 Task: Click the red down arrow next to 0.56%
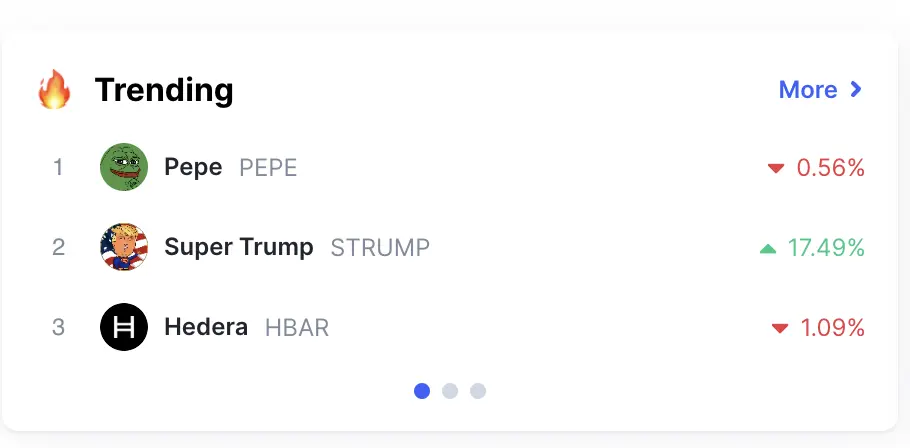pyautogui.click(x=776, y=168)
